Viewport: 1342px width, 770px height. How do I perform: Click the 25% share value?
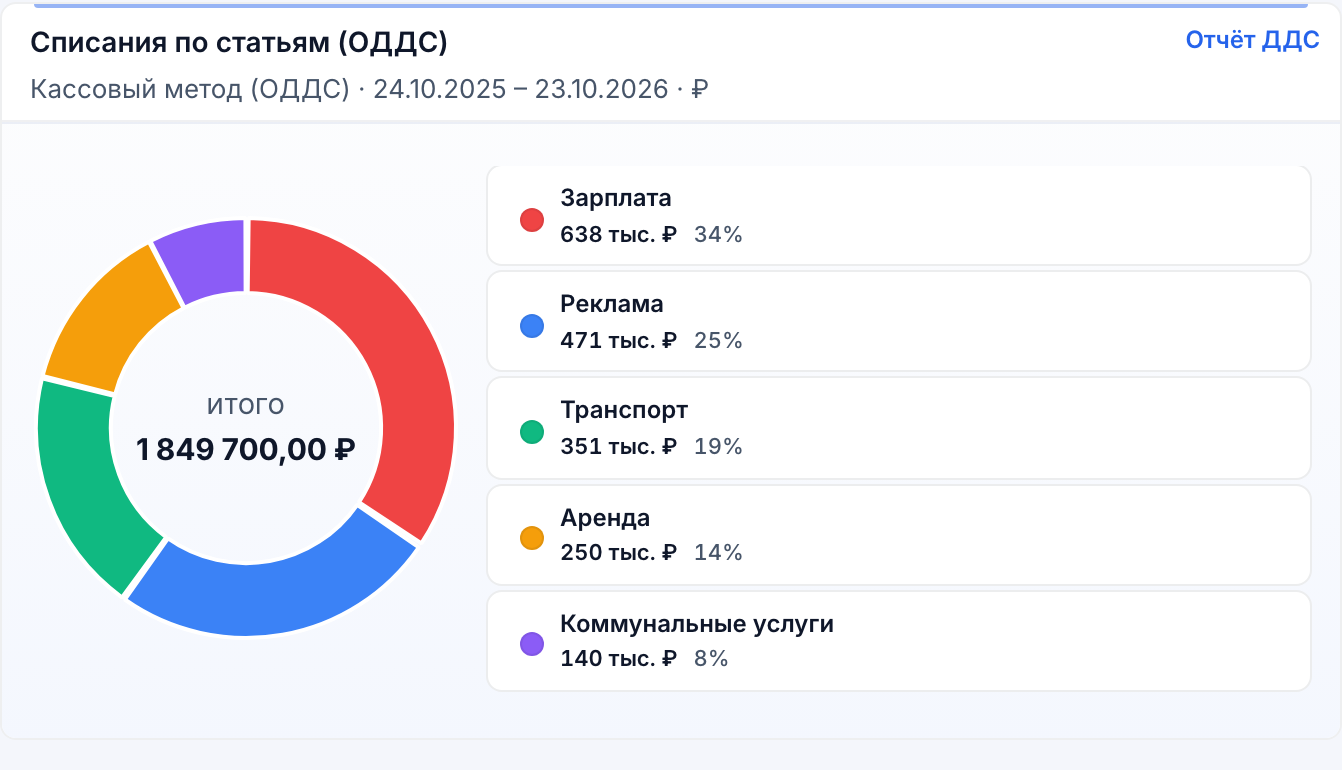point(718,341)
